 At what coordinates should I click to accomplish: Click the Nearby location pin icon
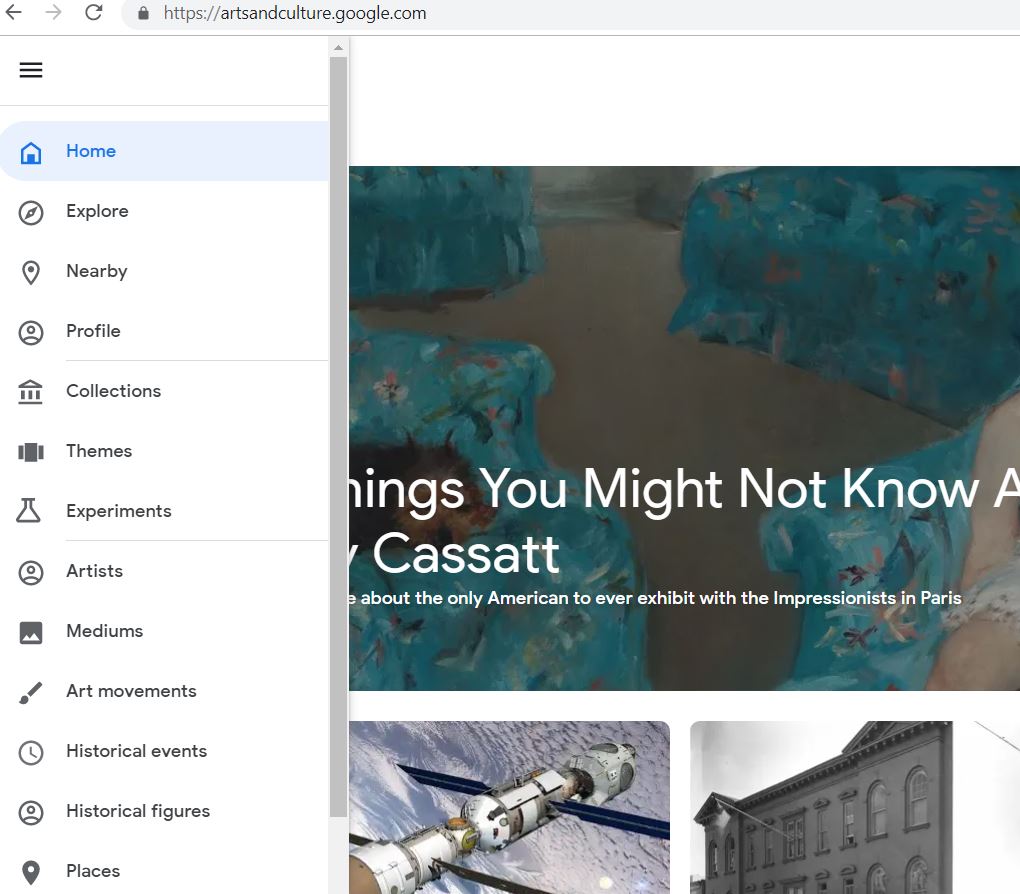(31, 272)
